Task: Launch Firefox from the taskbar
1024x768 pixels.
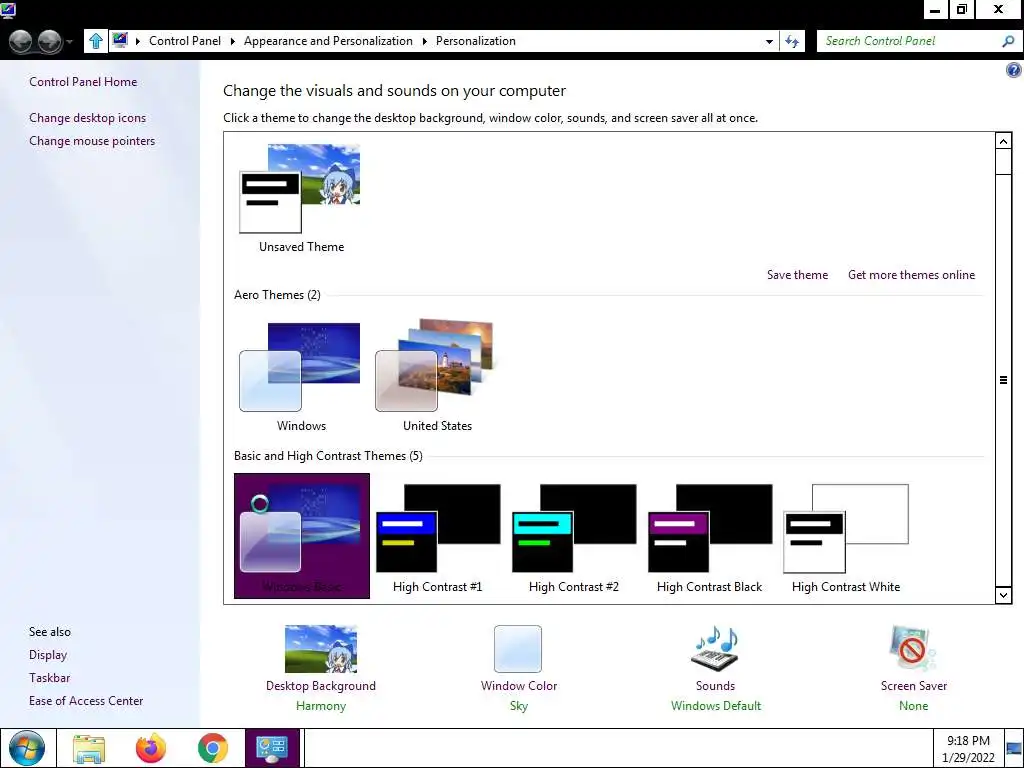Action: (151, 748)
